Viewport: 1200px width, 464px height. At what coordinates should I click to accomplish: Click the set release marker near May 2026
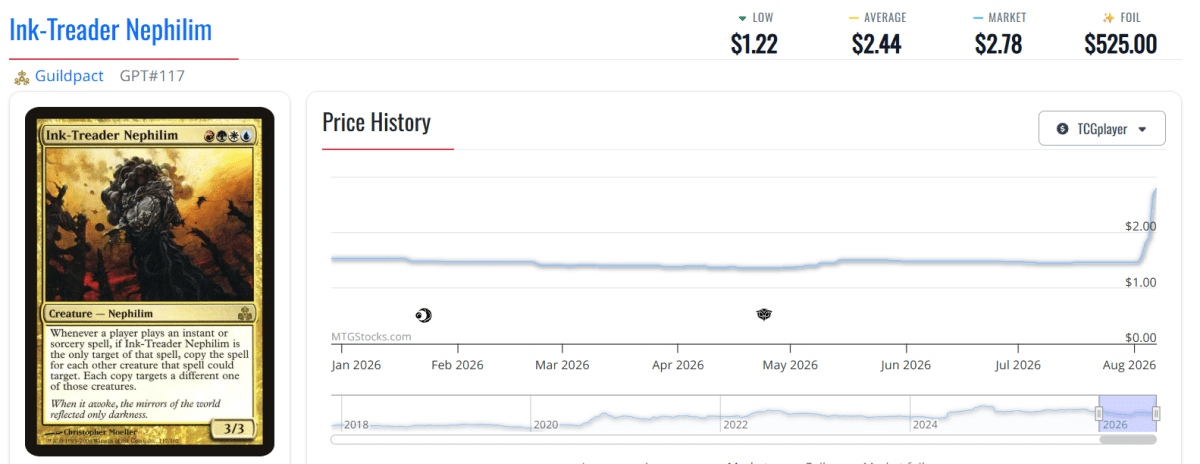(764, 315)
